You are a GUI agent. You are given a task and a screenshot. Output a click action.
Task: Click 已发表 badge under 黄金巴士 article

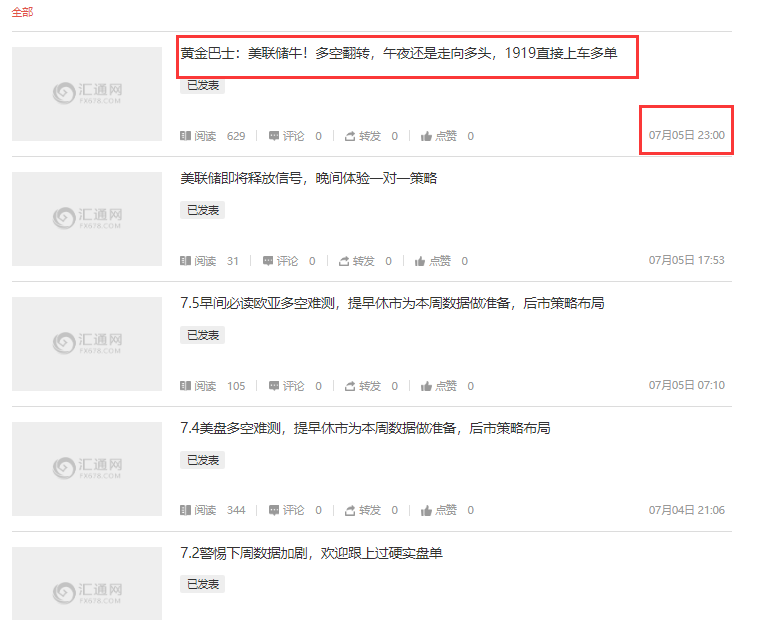click(203, 86)
